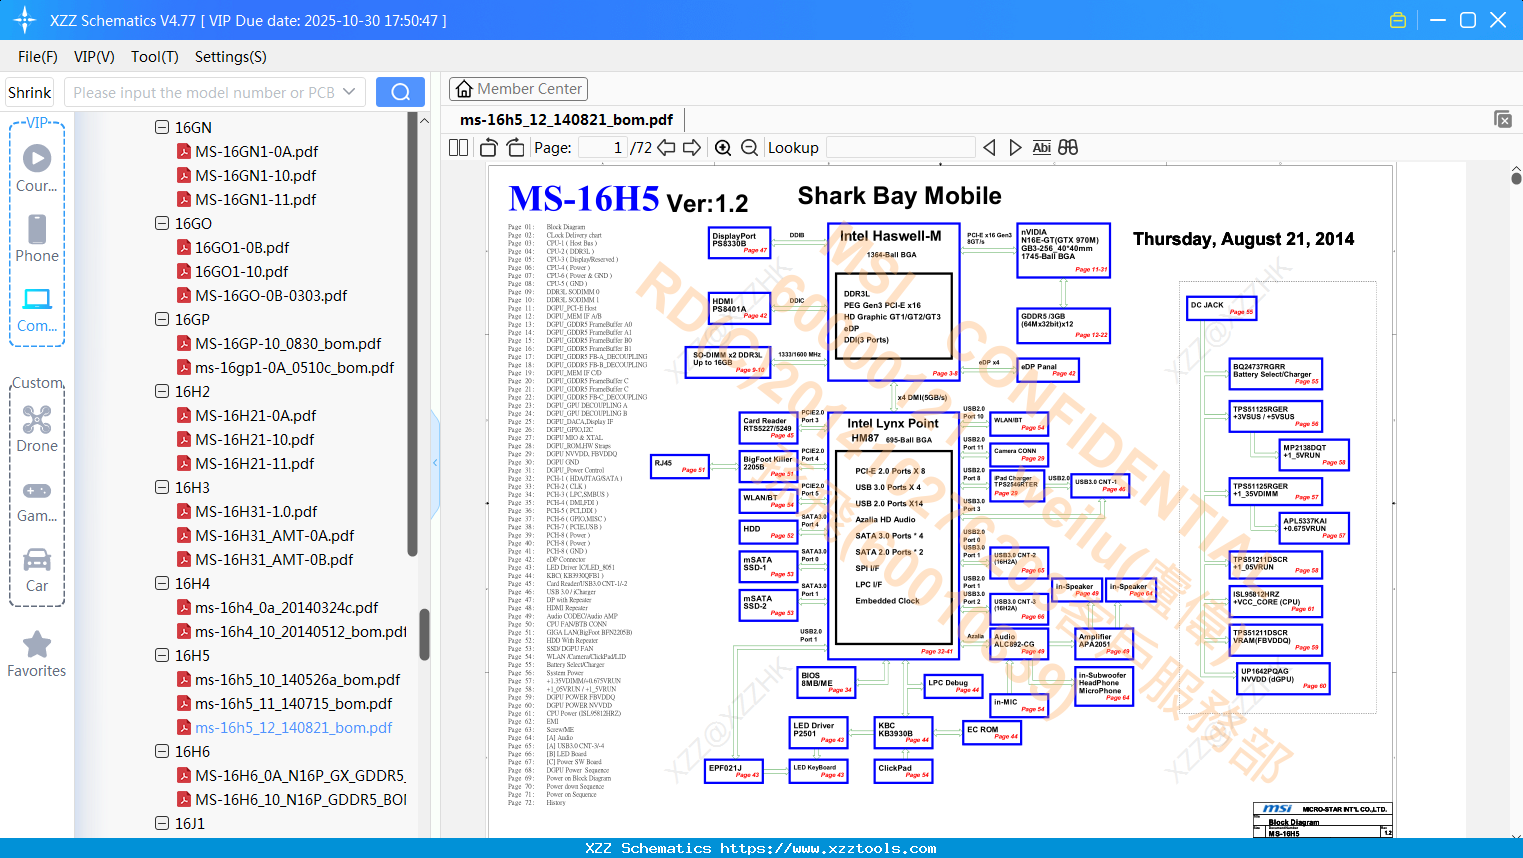Open the Phone category in the sidebar
The image size is (1523, 858).
tap(37, 238)
